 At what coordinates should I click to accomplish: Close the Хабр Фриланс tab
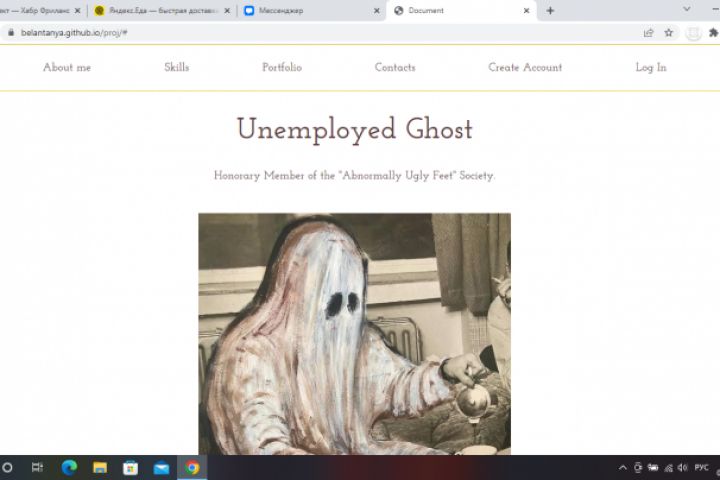77,11
